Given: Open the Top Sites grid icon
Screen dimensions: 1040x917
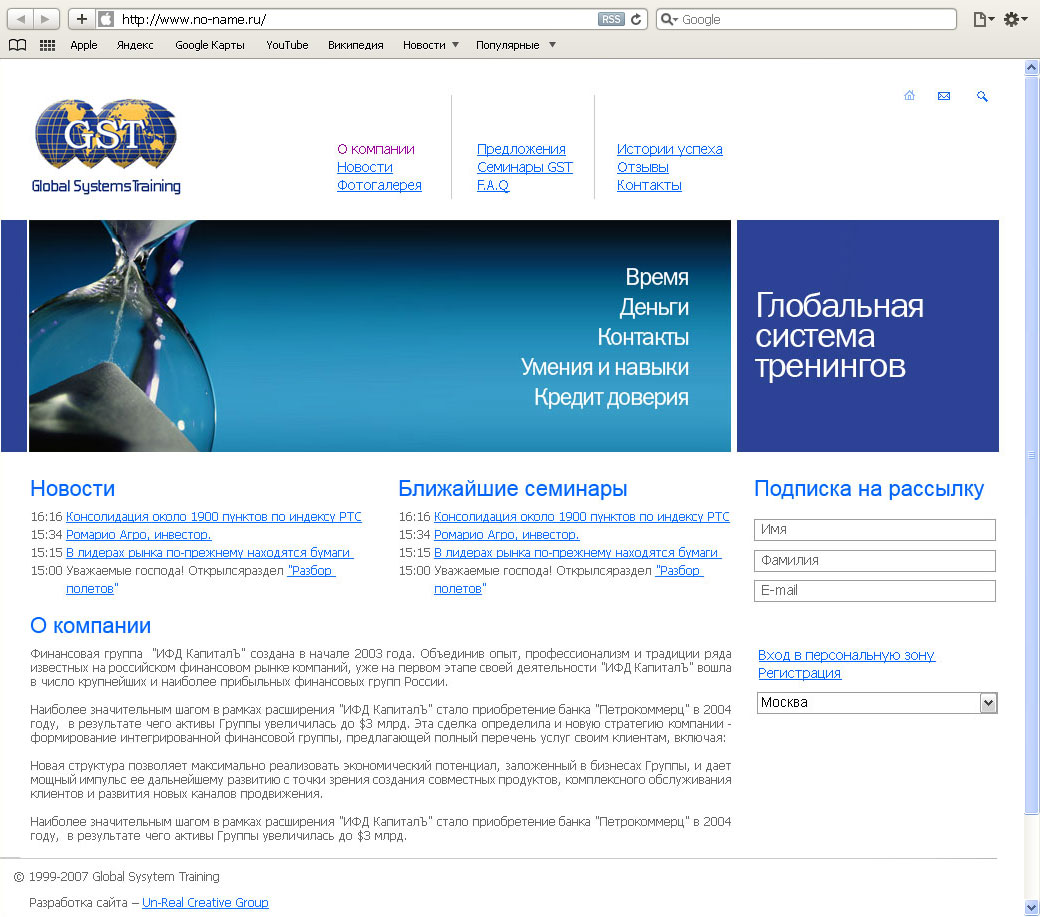Looking at the screenshot, I should click(x=47, y=45).
